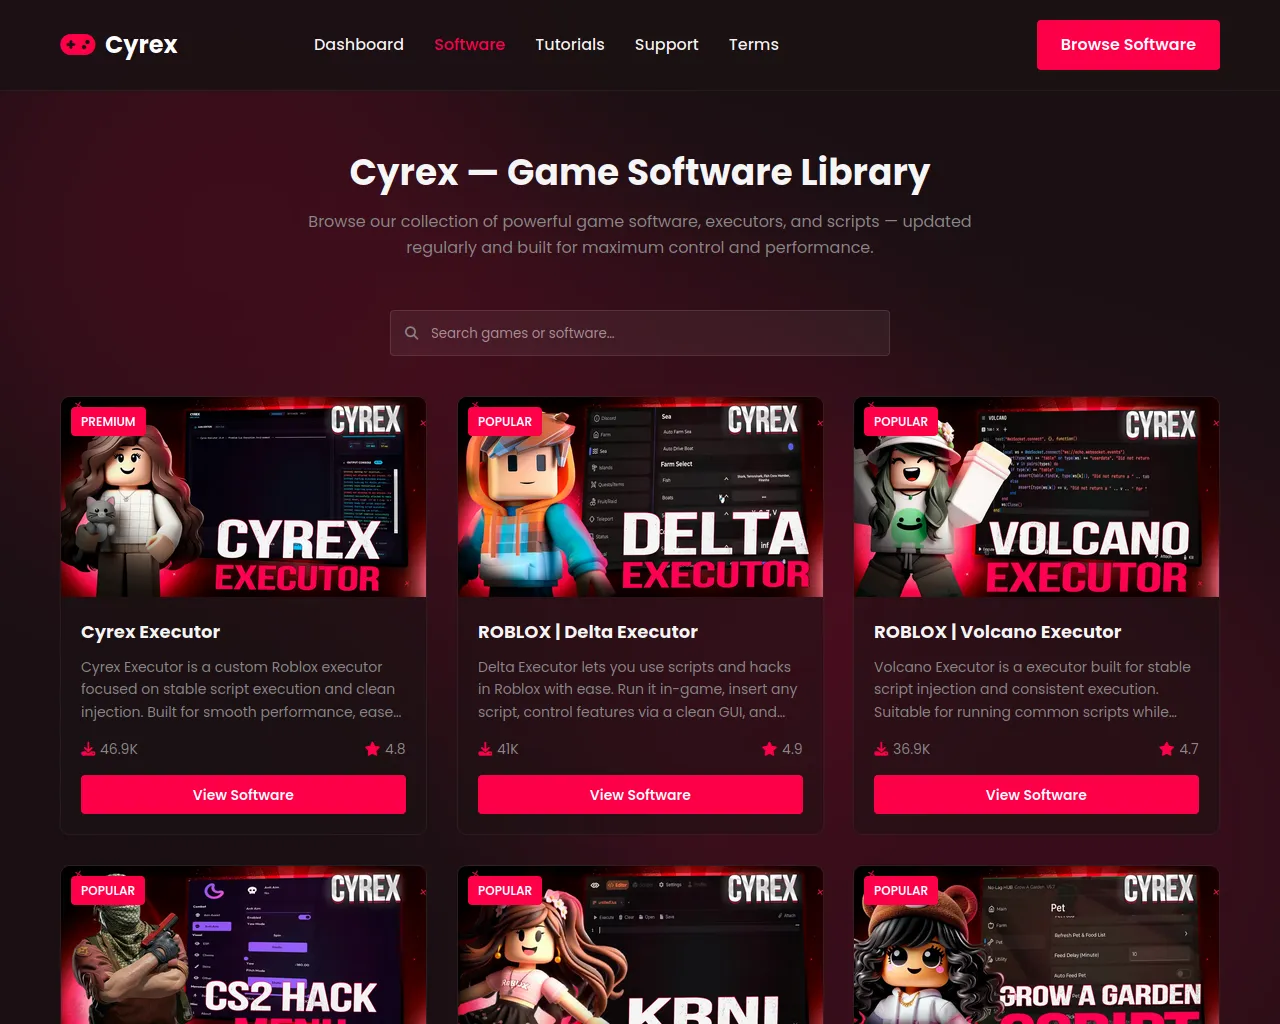Open the Dashboard nav item
The width and height of the screenshot is (1280, 1024).
pos(359,45)
